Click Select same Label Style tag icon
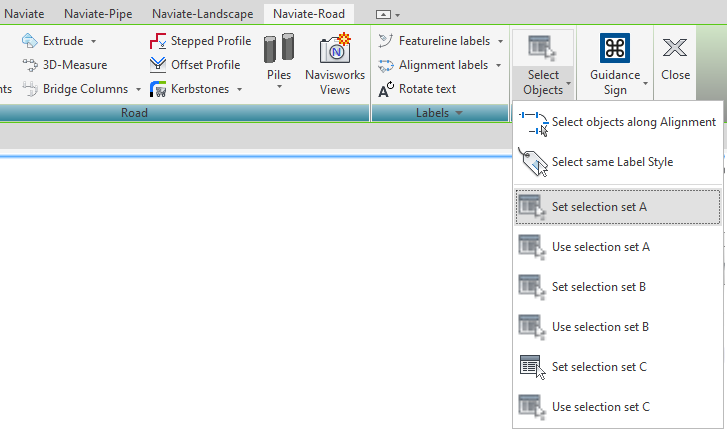Image resolution: width=727 pixels, height=433 pixels. (x=533, y=162)
